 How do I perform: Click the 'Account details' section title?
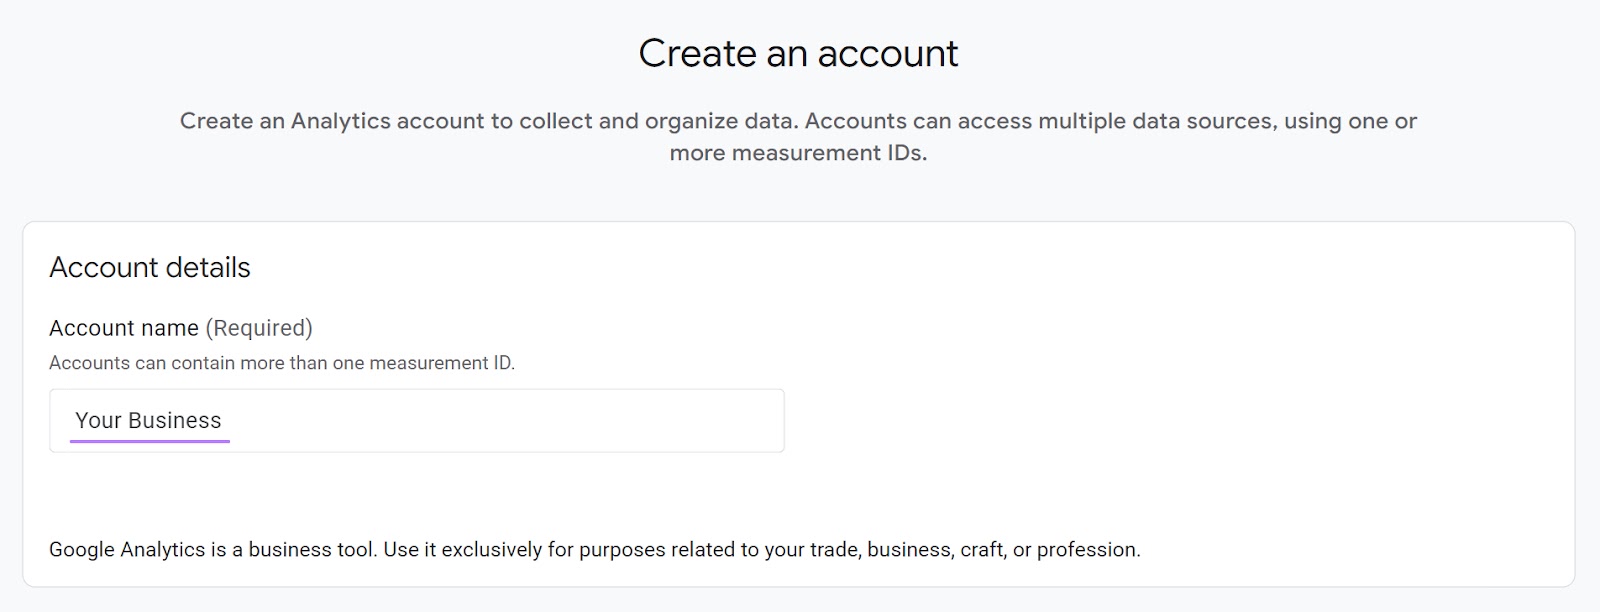[x=150, y=267]
